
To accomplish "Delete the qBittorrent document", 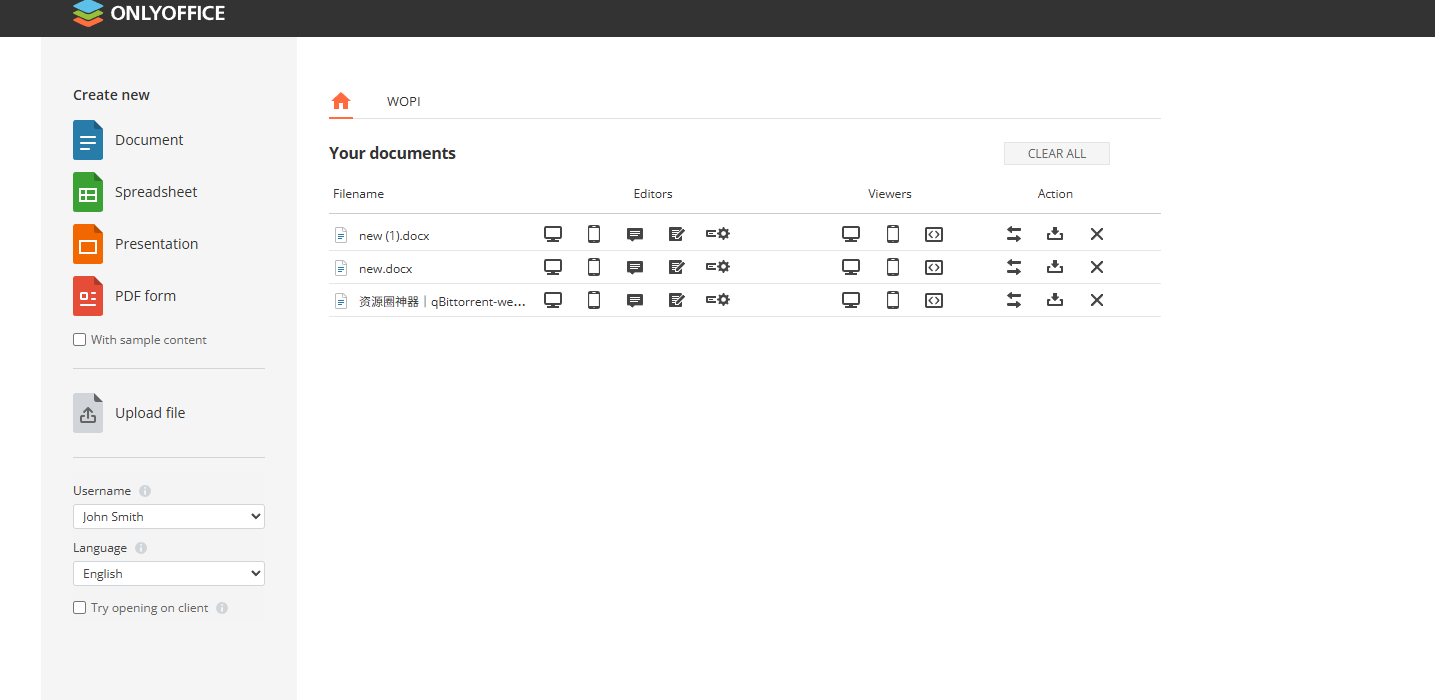I will tap(1097, 300).
